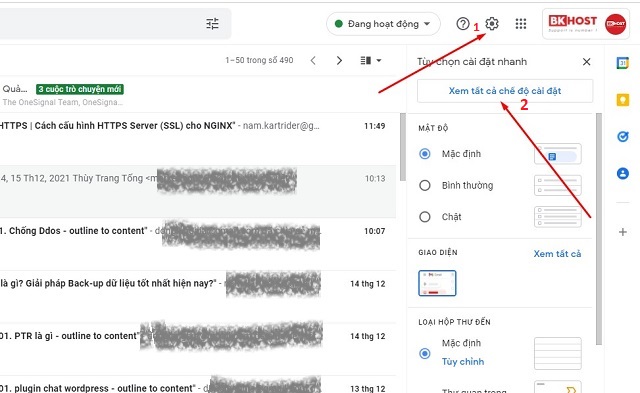The image size is (640, 393).
Task: Open Google Tasks side panel icon
Action: (x=622, y=136)
